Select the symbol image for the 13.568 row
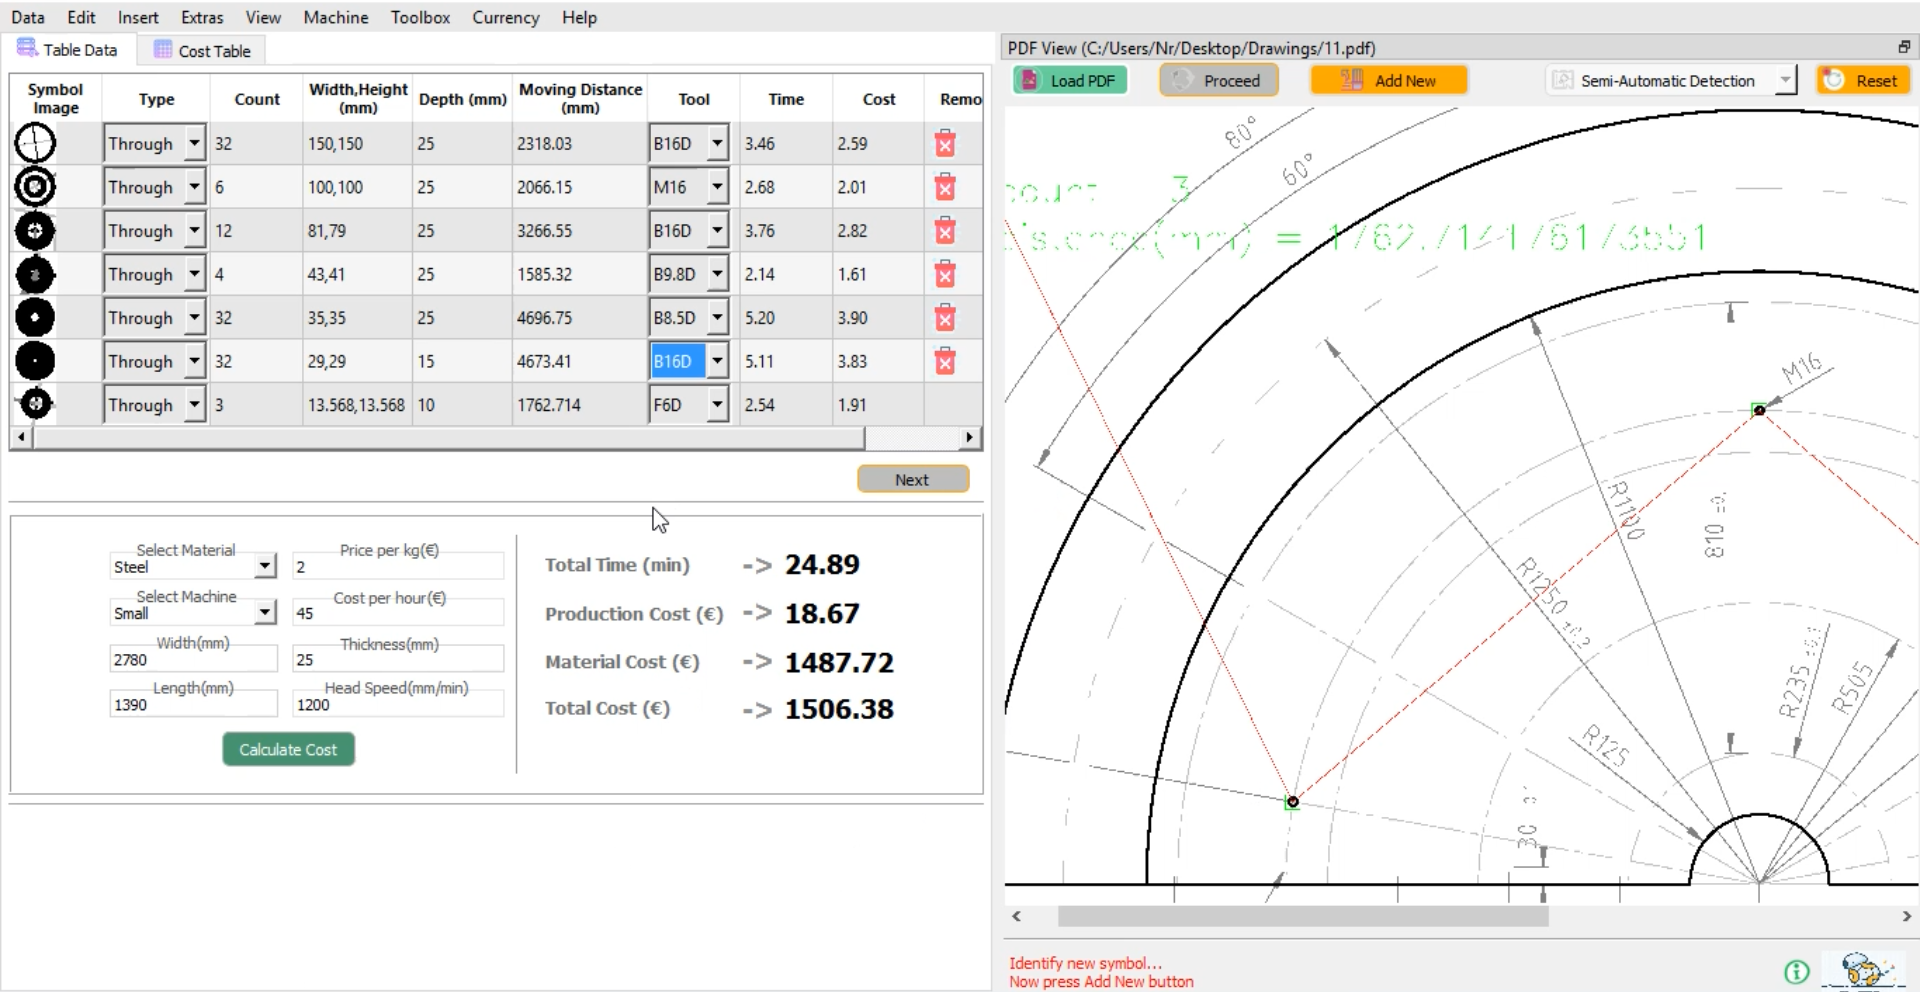The width and height of the screenshot is (1920, 992). point(35,404)
